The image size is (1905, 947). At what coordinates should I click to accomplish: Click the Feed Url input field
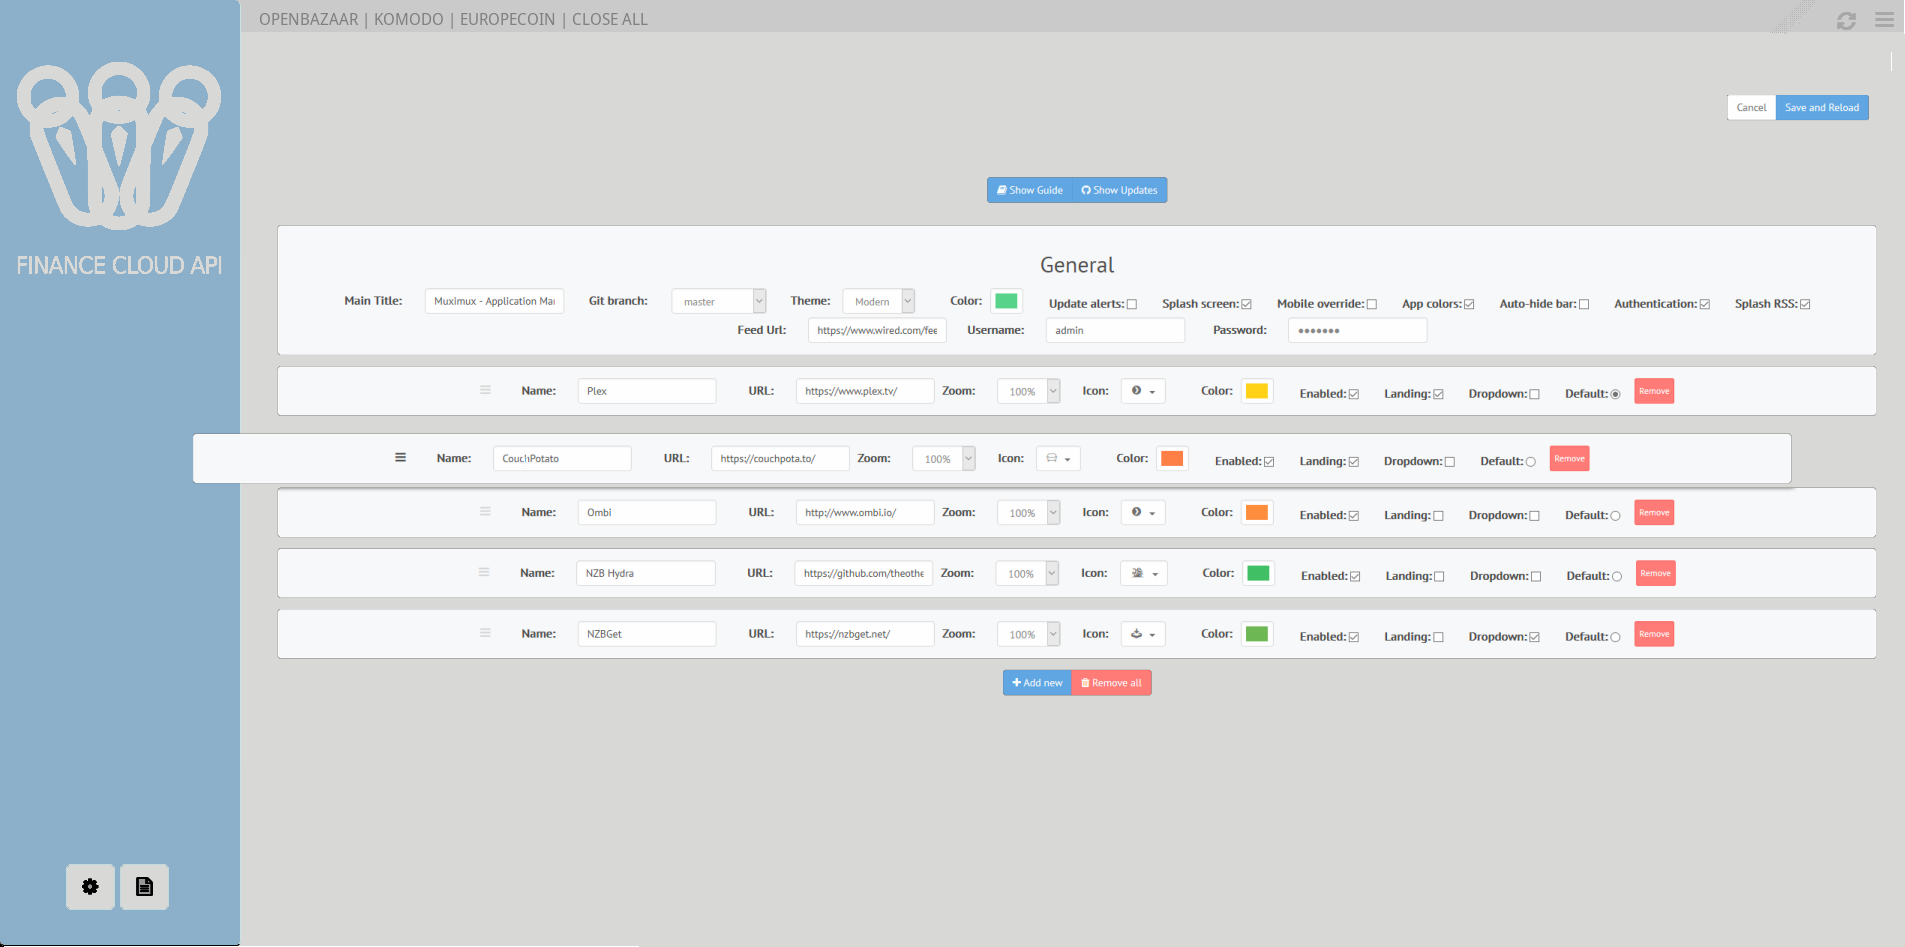(x=877, y=330)
